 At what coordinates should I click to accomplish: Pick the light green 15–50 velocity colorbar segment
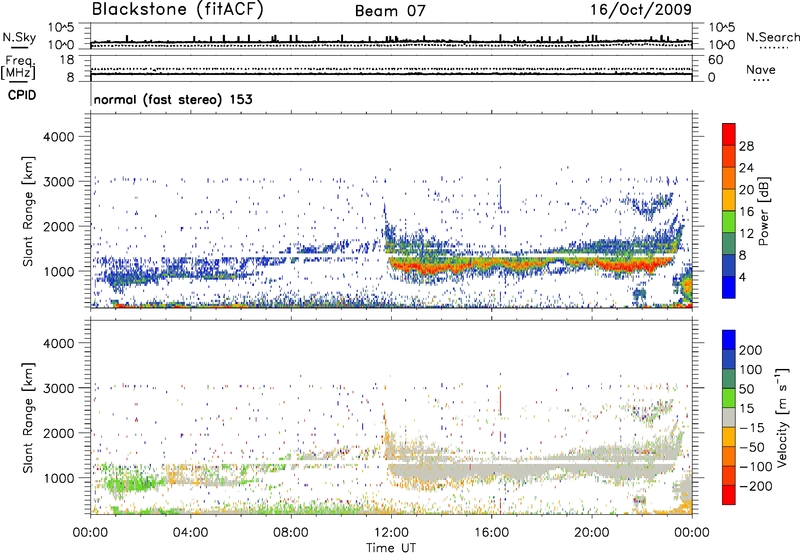point(729,398)
